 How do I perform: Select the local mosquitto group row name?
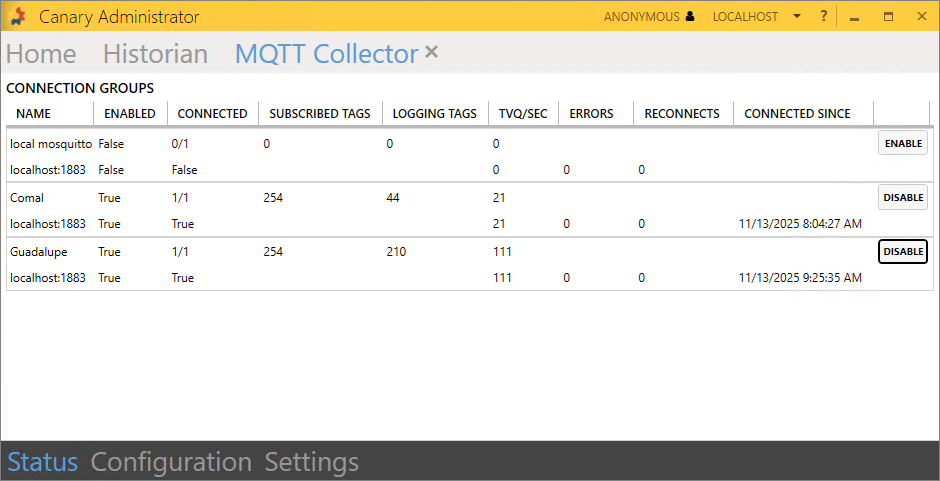pyautogui.click(x=51, y=144)
